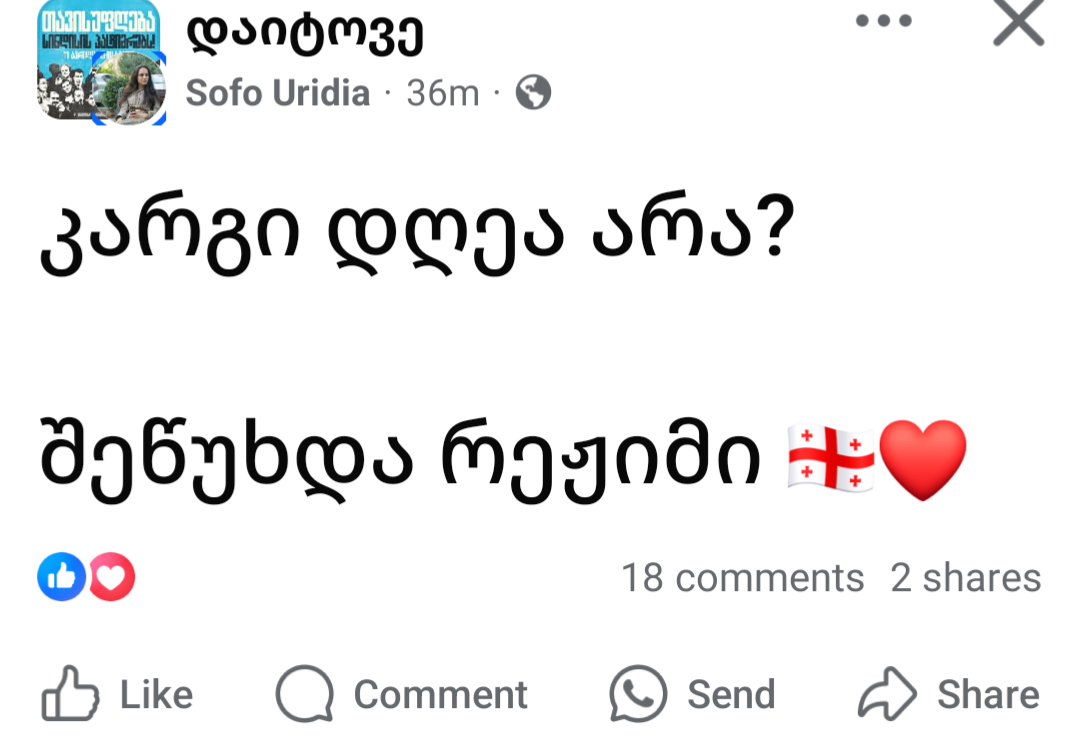Click the Georgian flag emoji in post
Viewport: 1080px width, 750px height.
[x=830, y=459]
